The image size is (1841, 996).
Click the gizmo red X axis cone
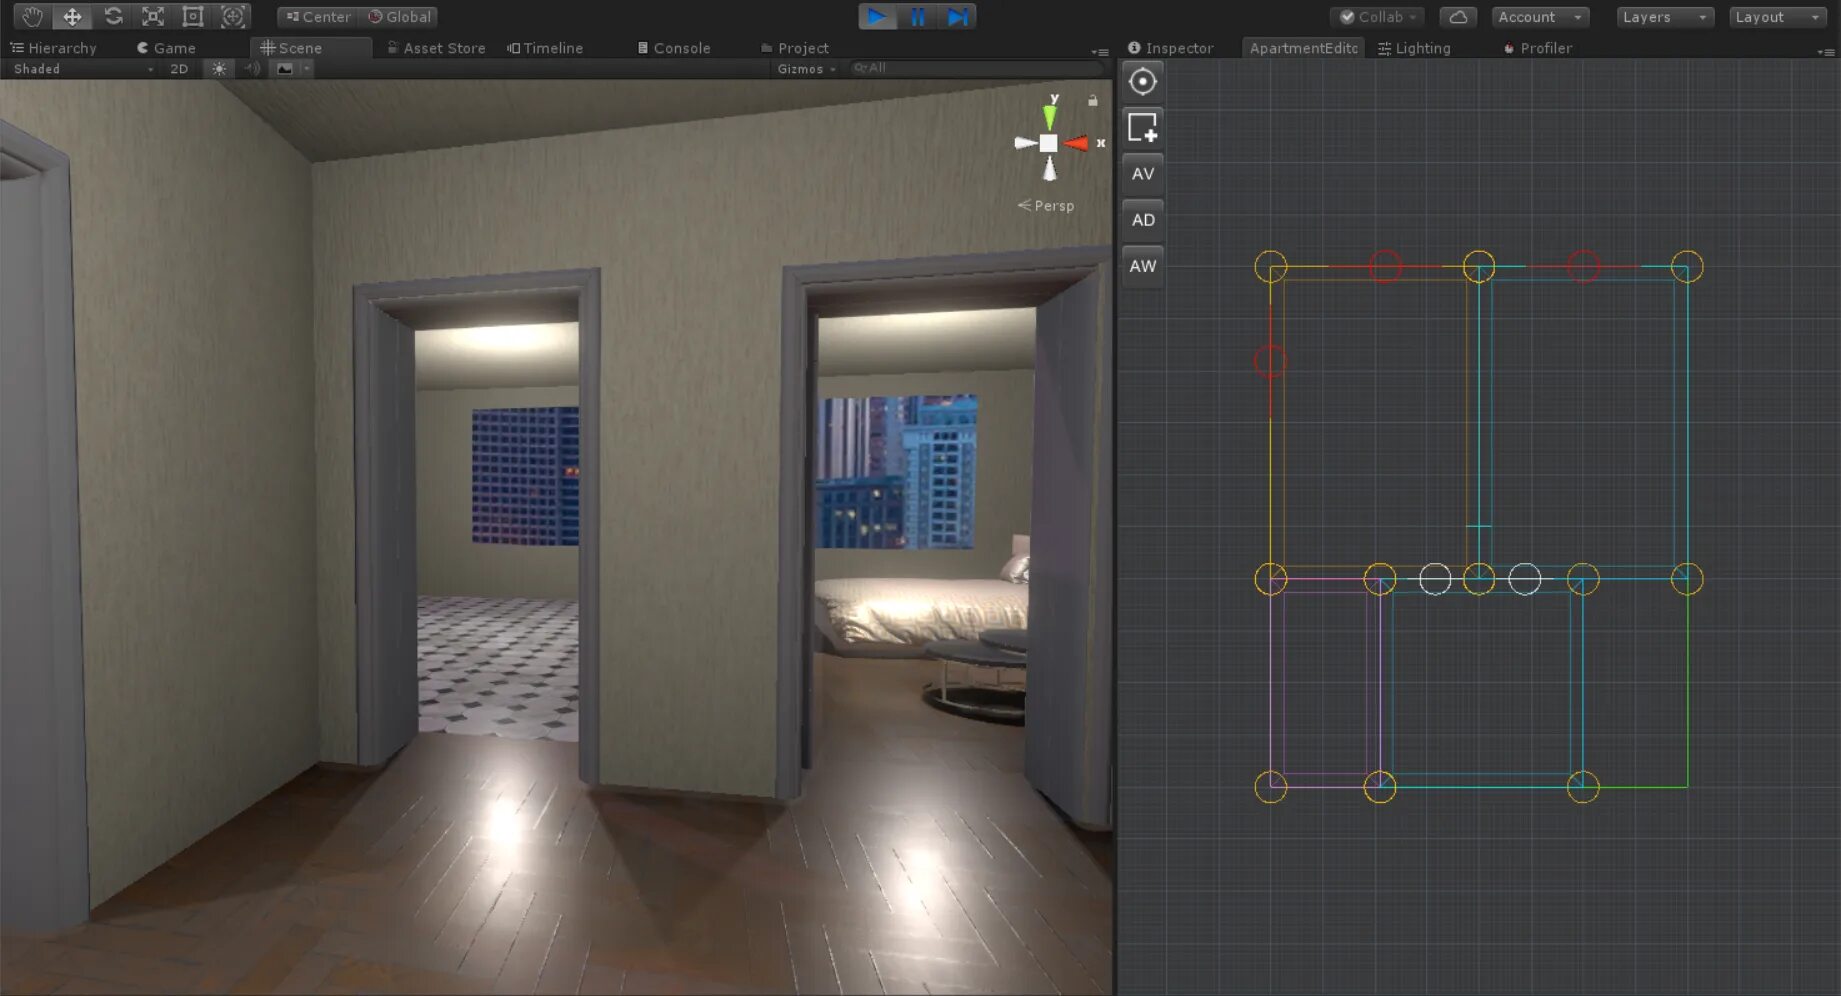point(1076,144)
